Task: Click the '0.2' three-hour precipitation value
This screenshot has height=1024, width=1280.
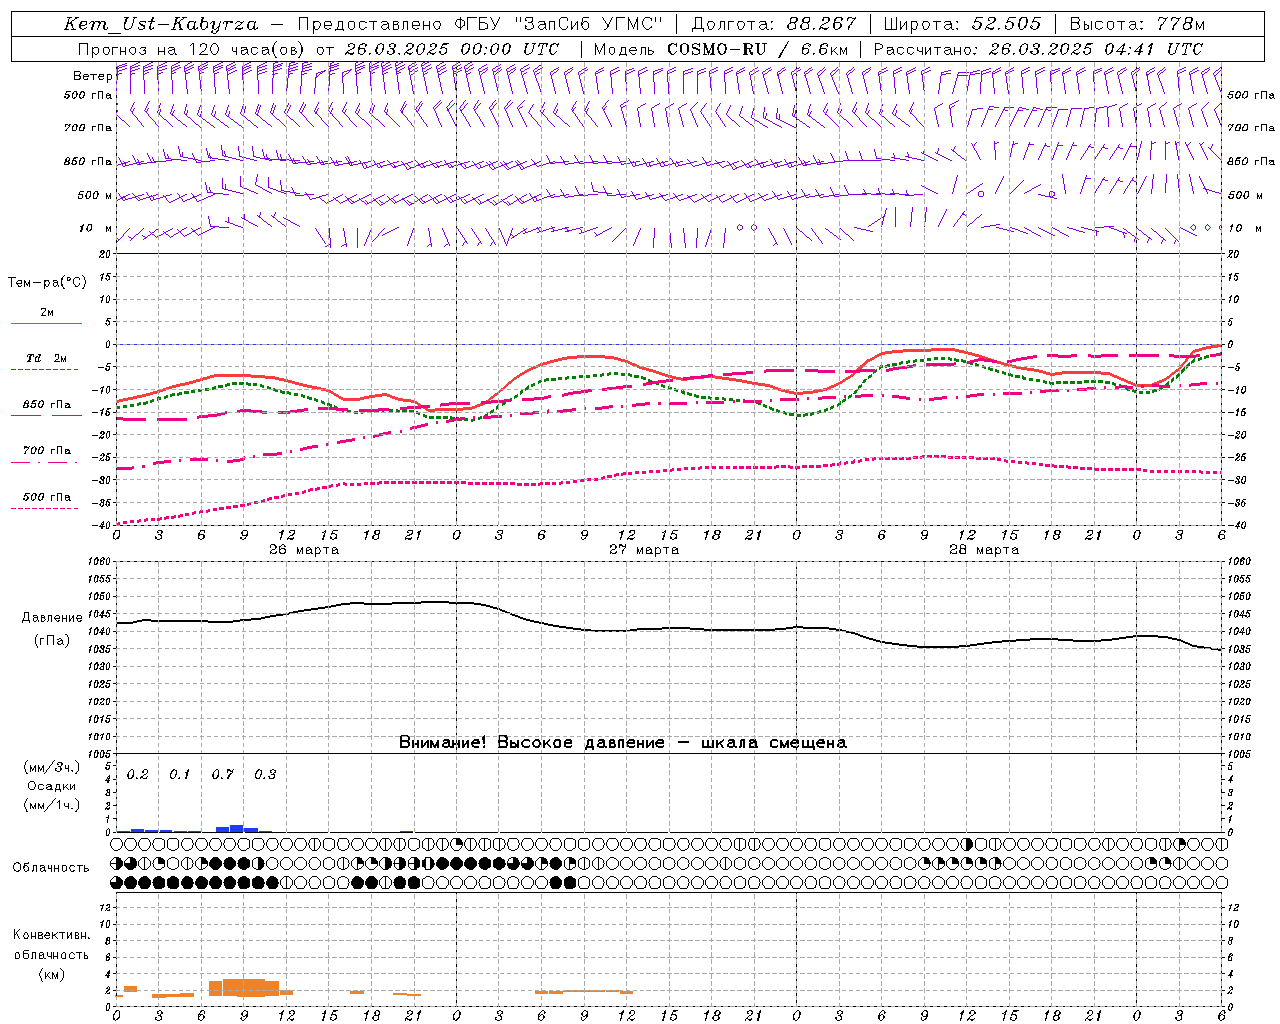Action: click(137, 775)
